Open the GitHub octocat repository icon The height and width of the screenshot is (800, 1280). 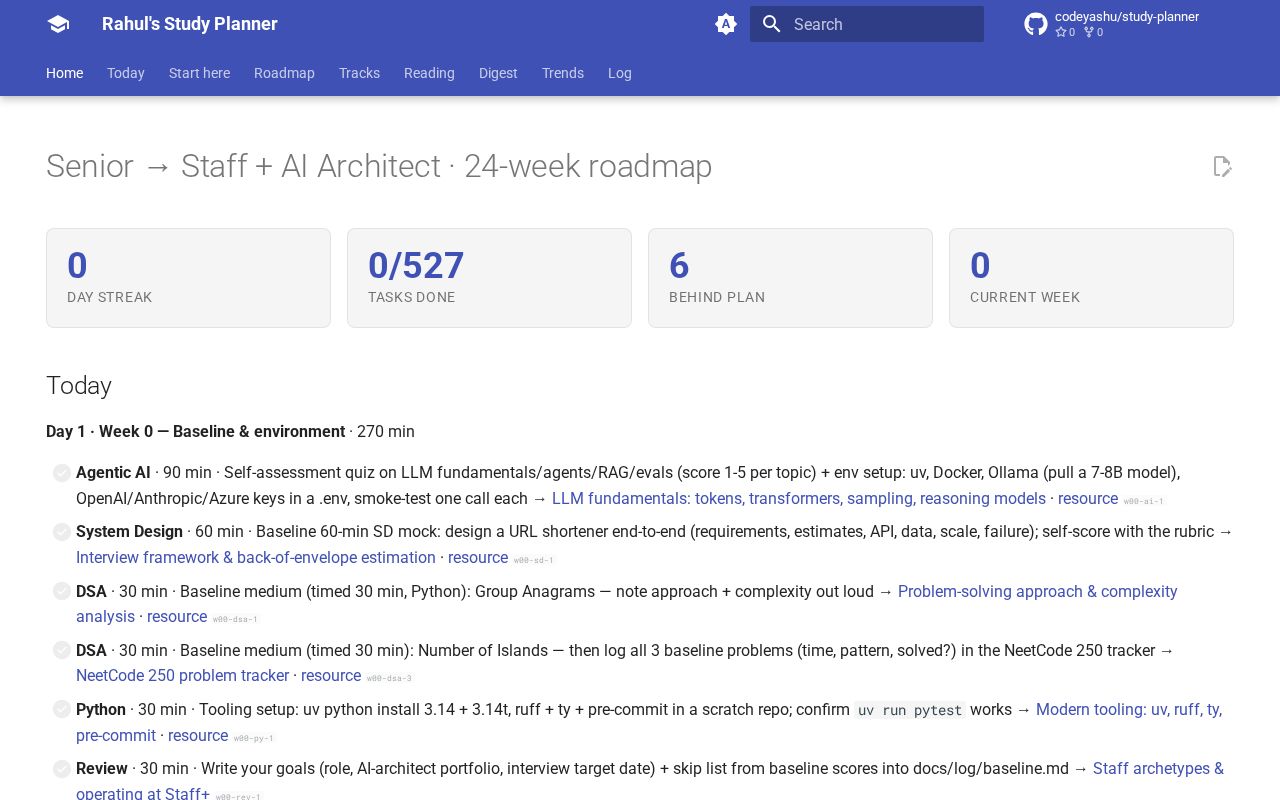[1036, 24]
